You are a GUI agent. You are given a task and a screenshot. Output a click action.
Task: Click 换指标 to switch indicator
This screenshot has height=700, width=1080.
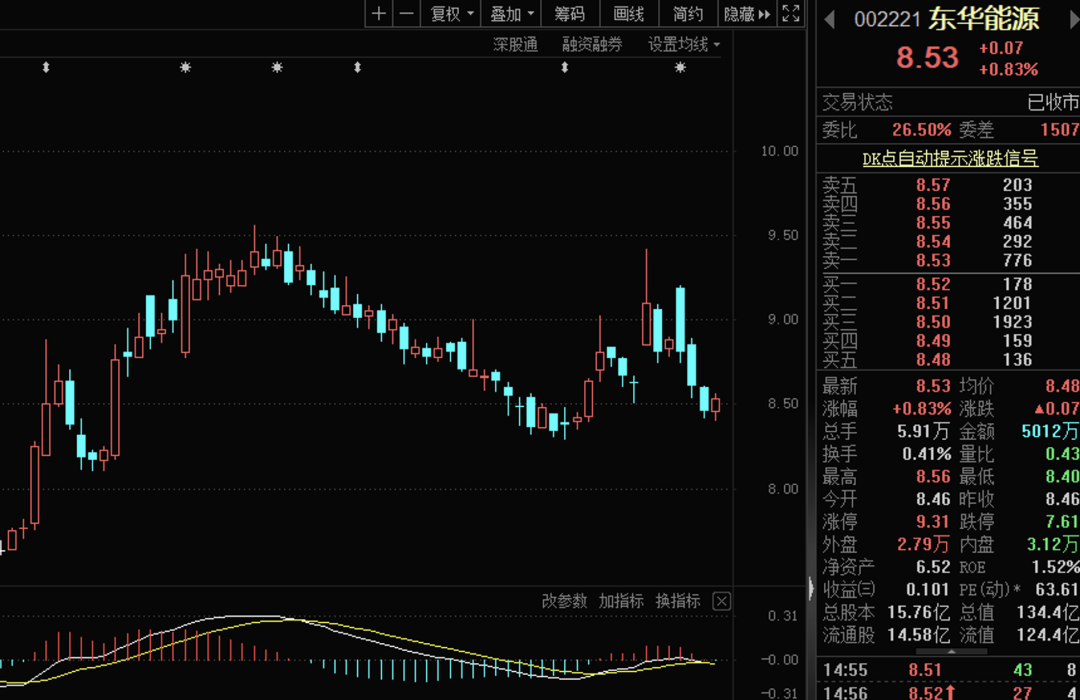click(678, 601)
